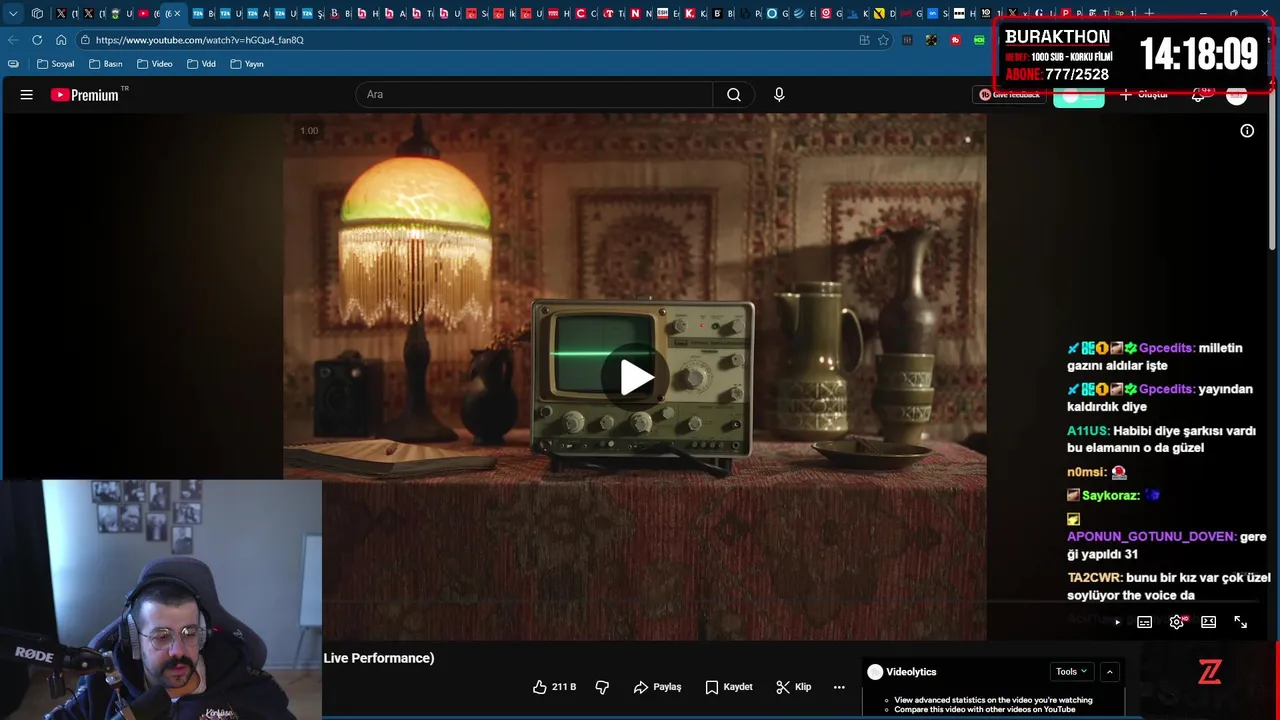Click the icon left of bookmark star
This screenshot has height=720, width=1280.
864,40
